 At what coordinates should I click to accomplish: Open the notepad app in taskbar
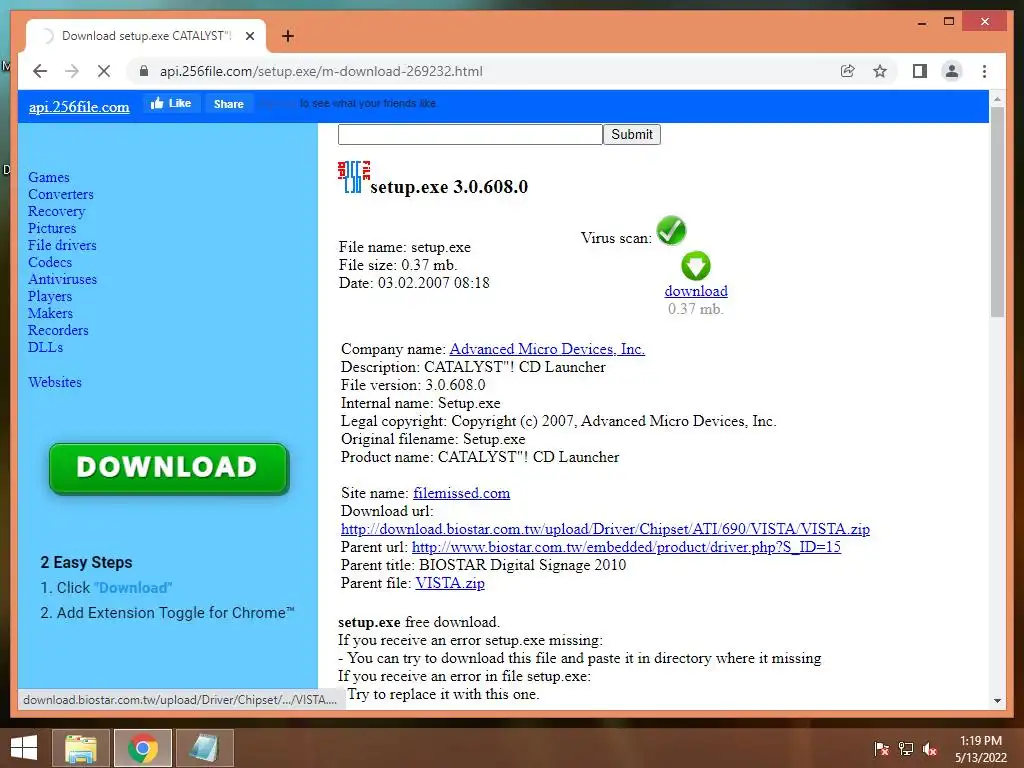click(204, 748)
